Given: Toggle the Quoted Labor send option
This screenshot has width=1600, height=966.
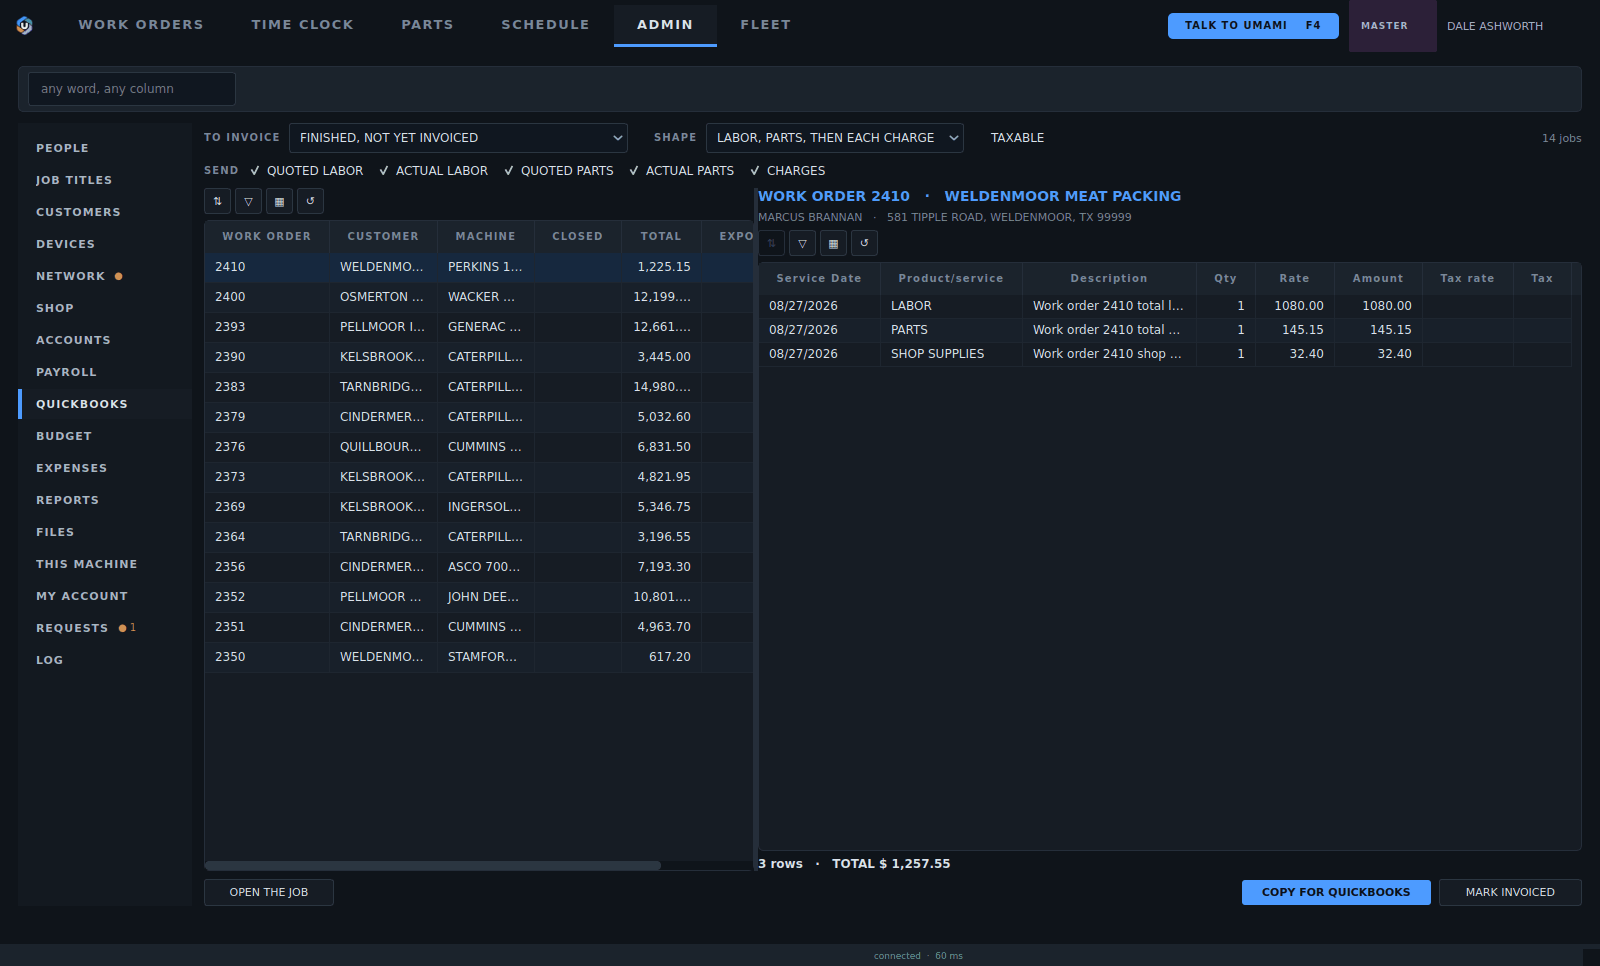Looking at the screenshot, I should point(307,171).
